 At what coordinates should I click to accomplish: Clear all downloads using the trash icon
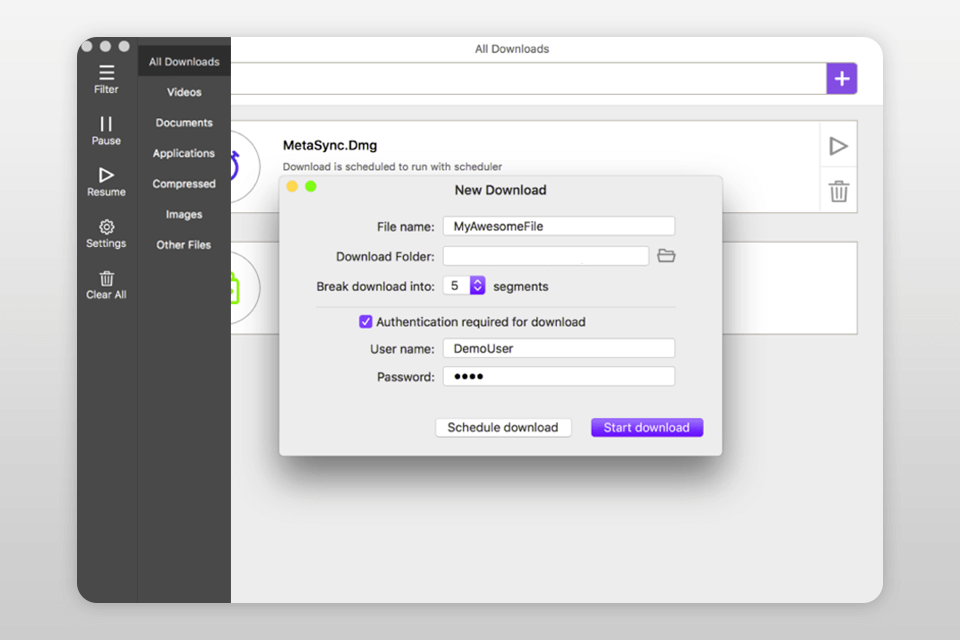(106, 285)
